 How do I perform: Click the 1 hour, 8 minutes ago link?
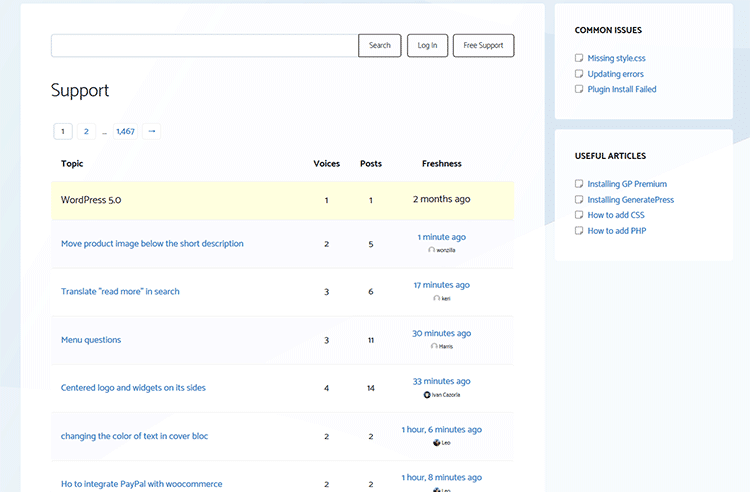(x=441, y=477)
